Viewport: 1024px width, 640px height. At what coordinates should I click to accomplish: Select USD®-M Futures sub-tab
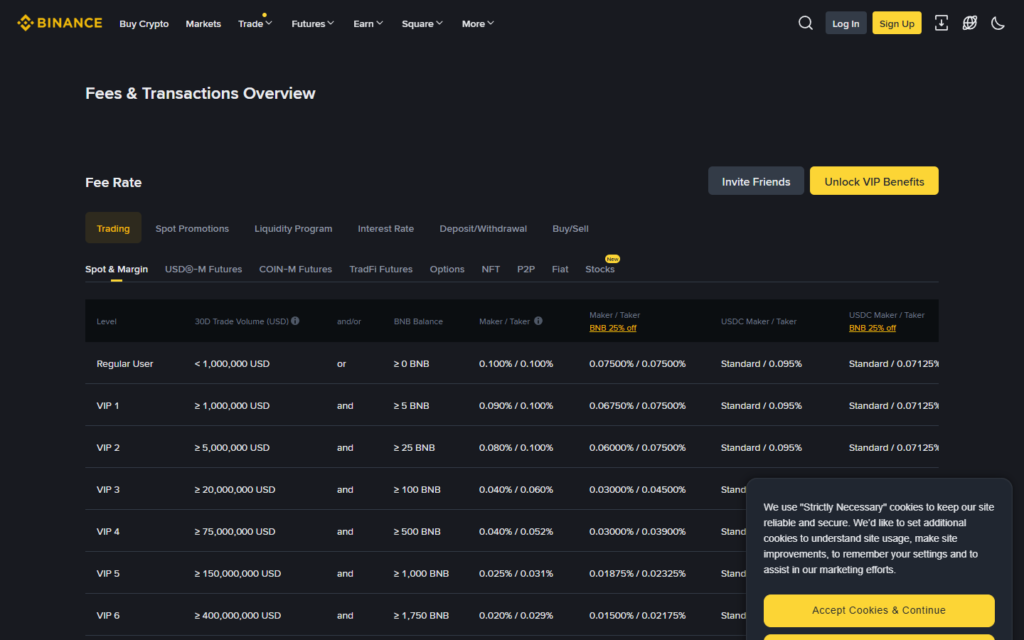[x=203, y=269]
